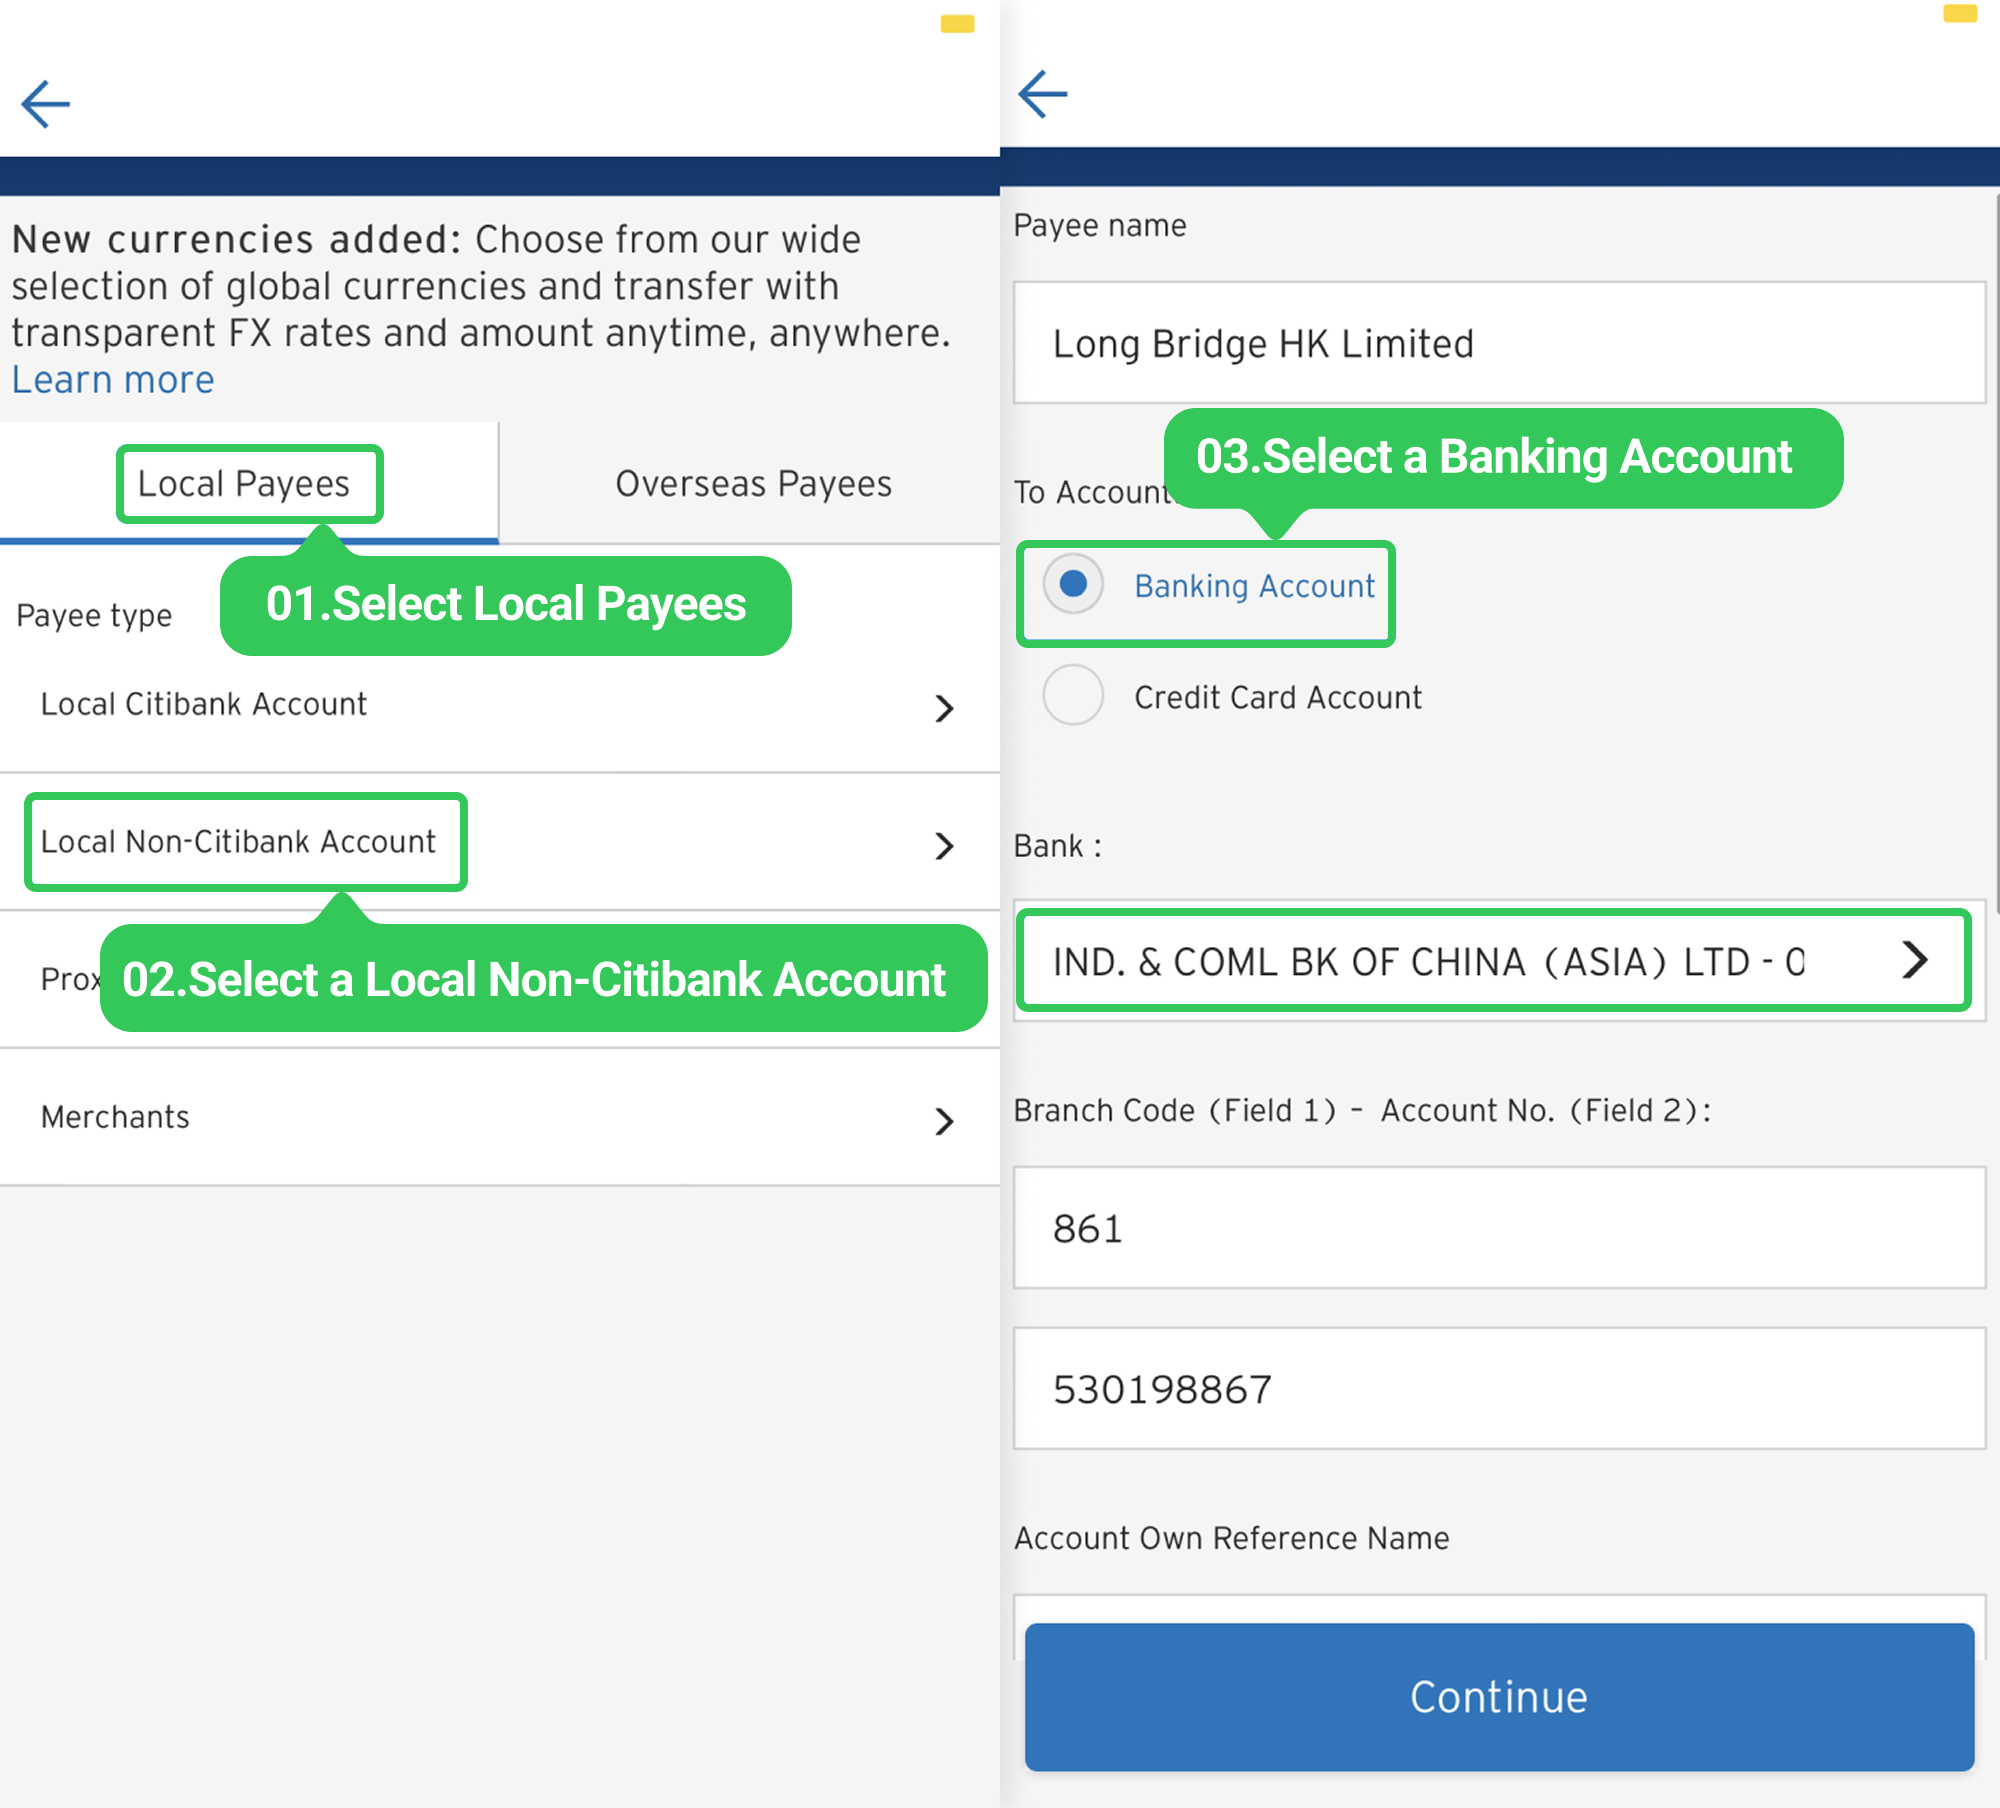Tap yellow battery indicator on right screen
The width and height of the screenshot is (2000, 1808).
[x=1960, y=14]
